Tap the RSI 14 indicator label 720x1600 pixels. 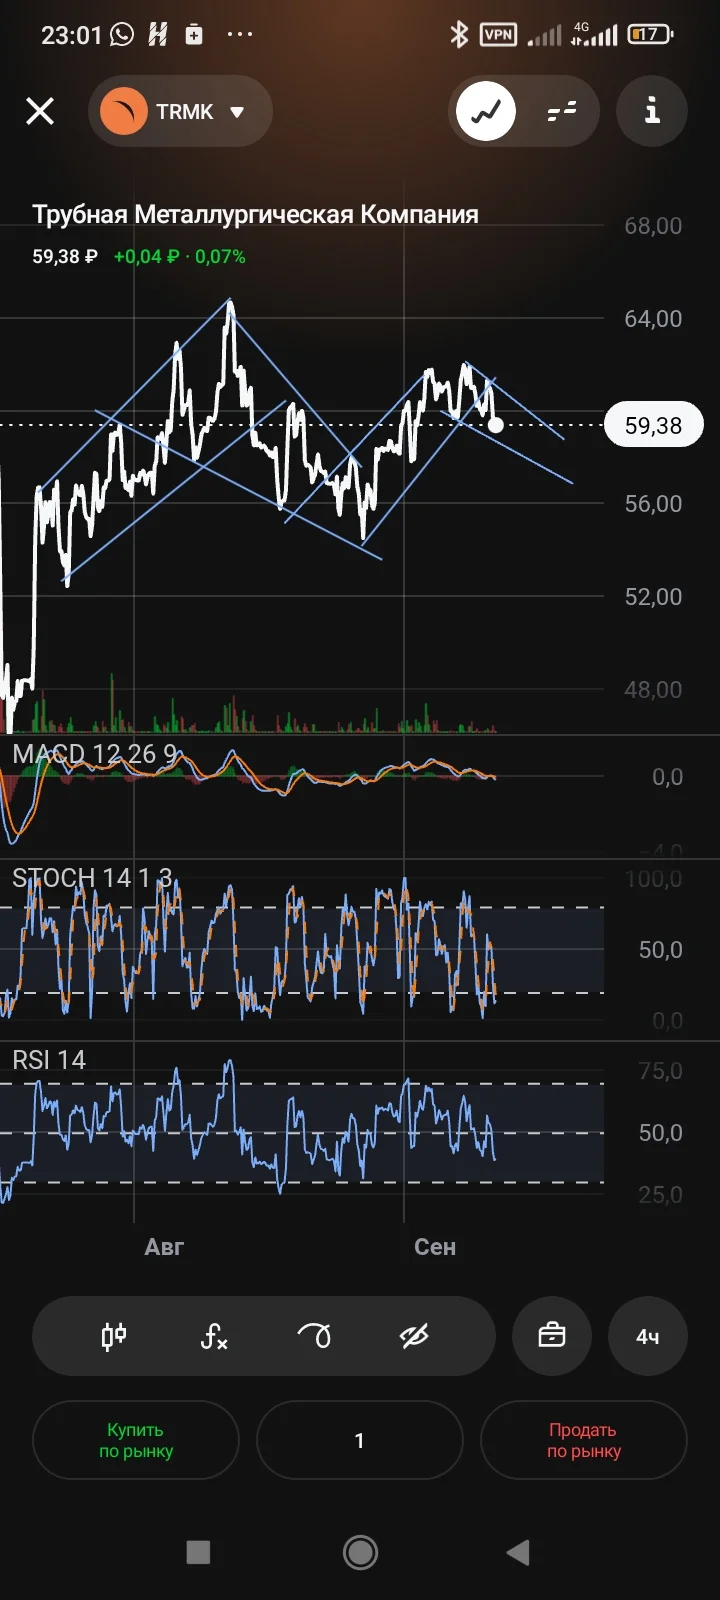pyautogui.click(x=49, y=1060)
